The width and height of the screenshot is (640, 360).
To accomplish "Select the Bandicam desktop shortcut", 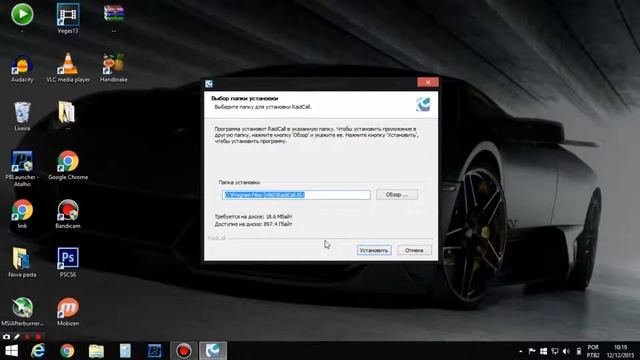I will (68, 213).
